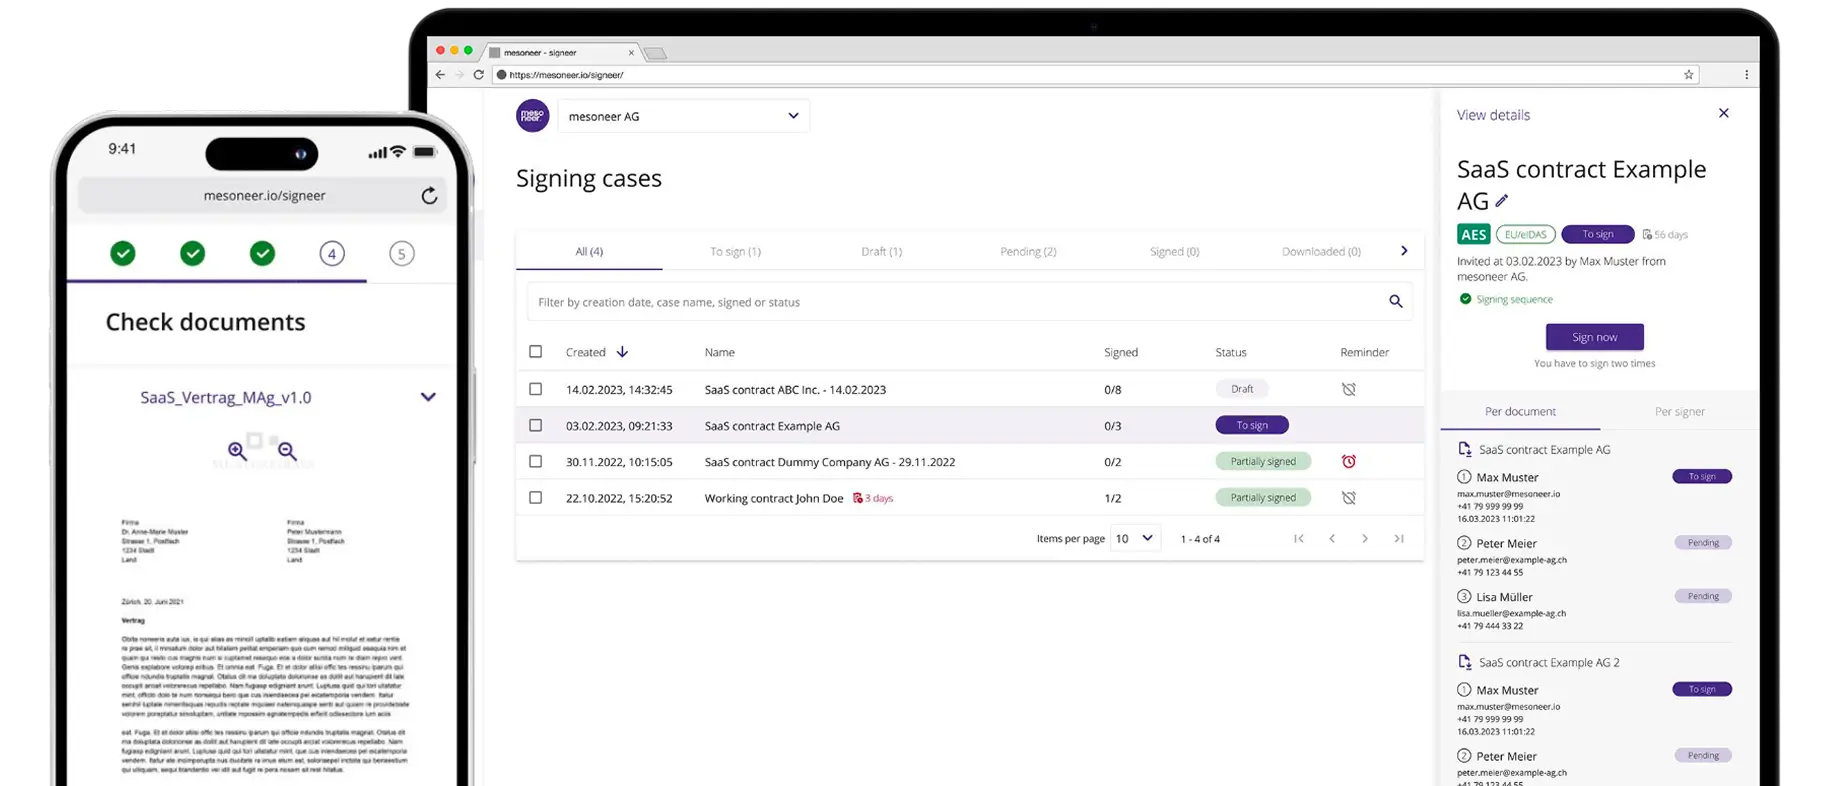
Task: Open the Draft (1) tab
Action: [881, 252]
